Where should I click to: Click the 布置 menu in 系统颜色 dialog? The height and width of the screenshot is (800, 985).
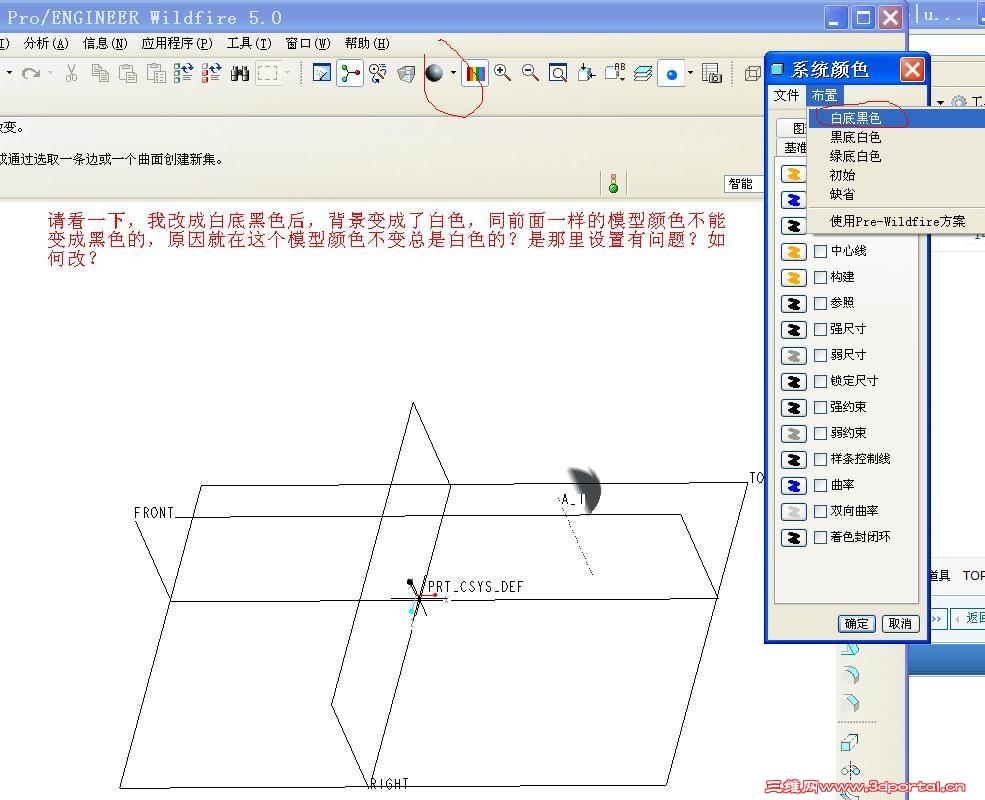point(824,95)
